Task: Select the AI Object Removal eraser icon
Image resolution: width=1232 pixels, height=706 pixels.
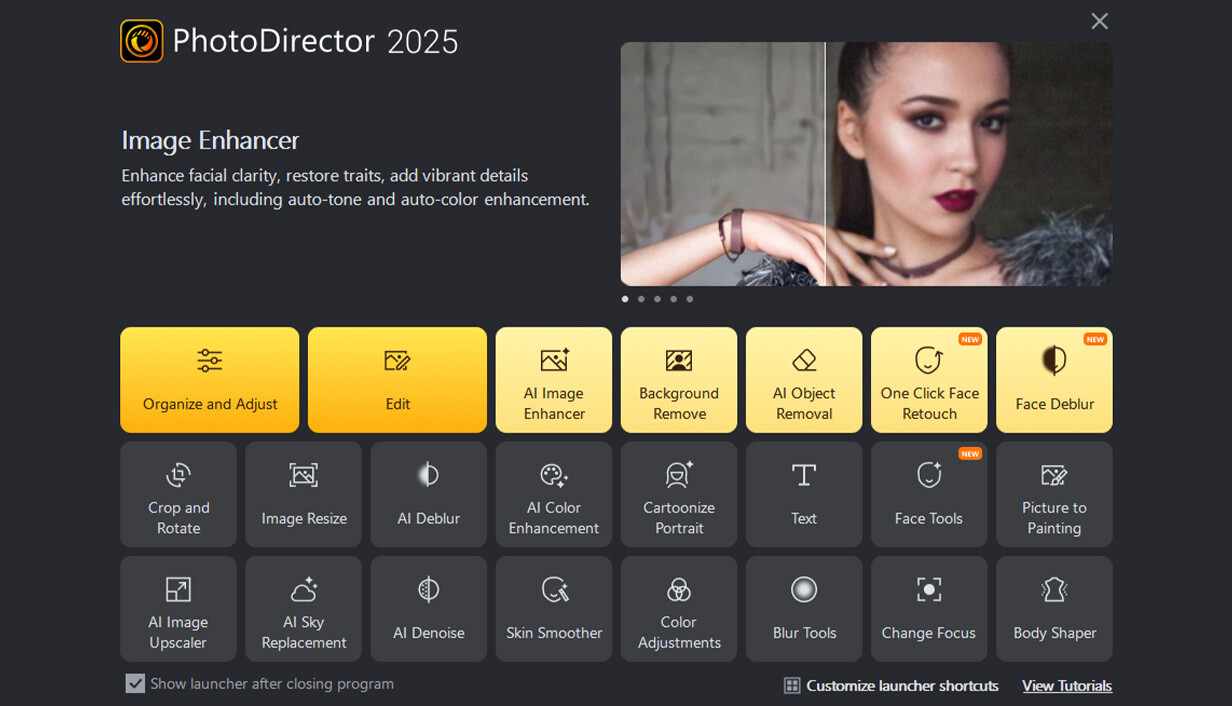Action: coord(804,361)
